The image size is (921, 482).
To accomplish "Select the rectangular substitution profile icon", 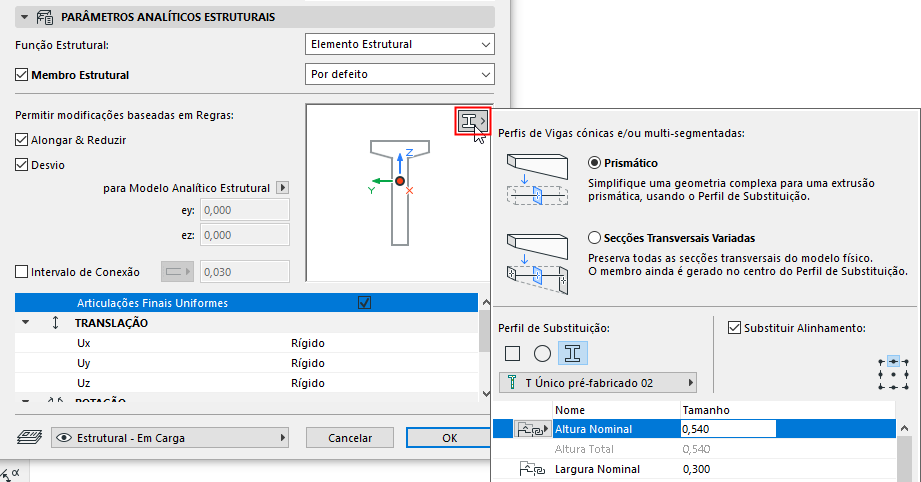I will pyautogui.click(x=512, y=353).
